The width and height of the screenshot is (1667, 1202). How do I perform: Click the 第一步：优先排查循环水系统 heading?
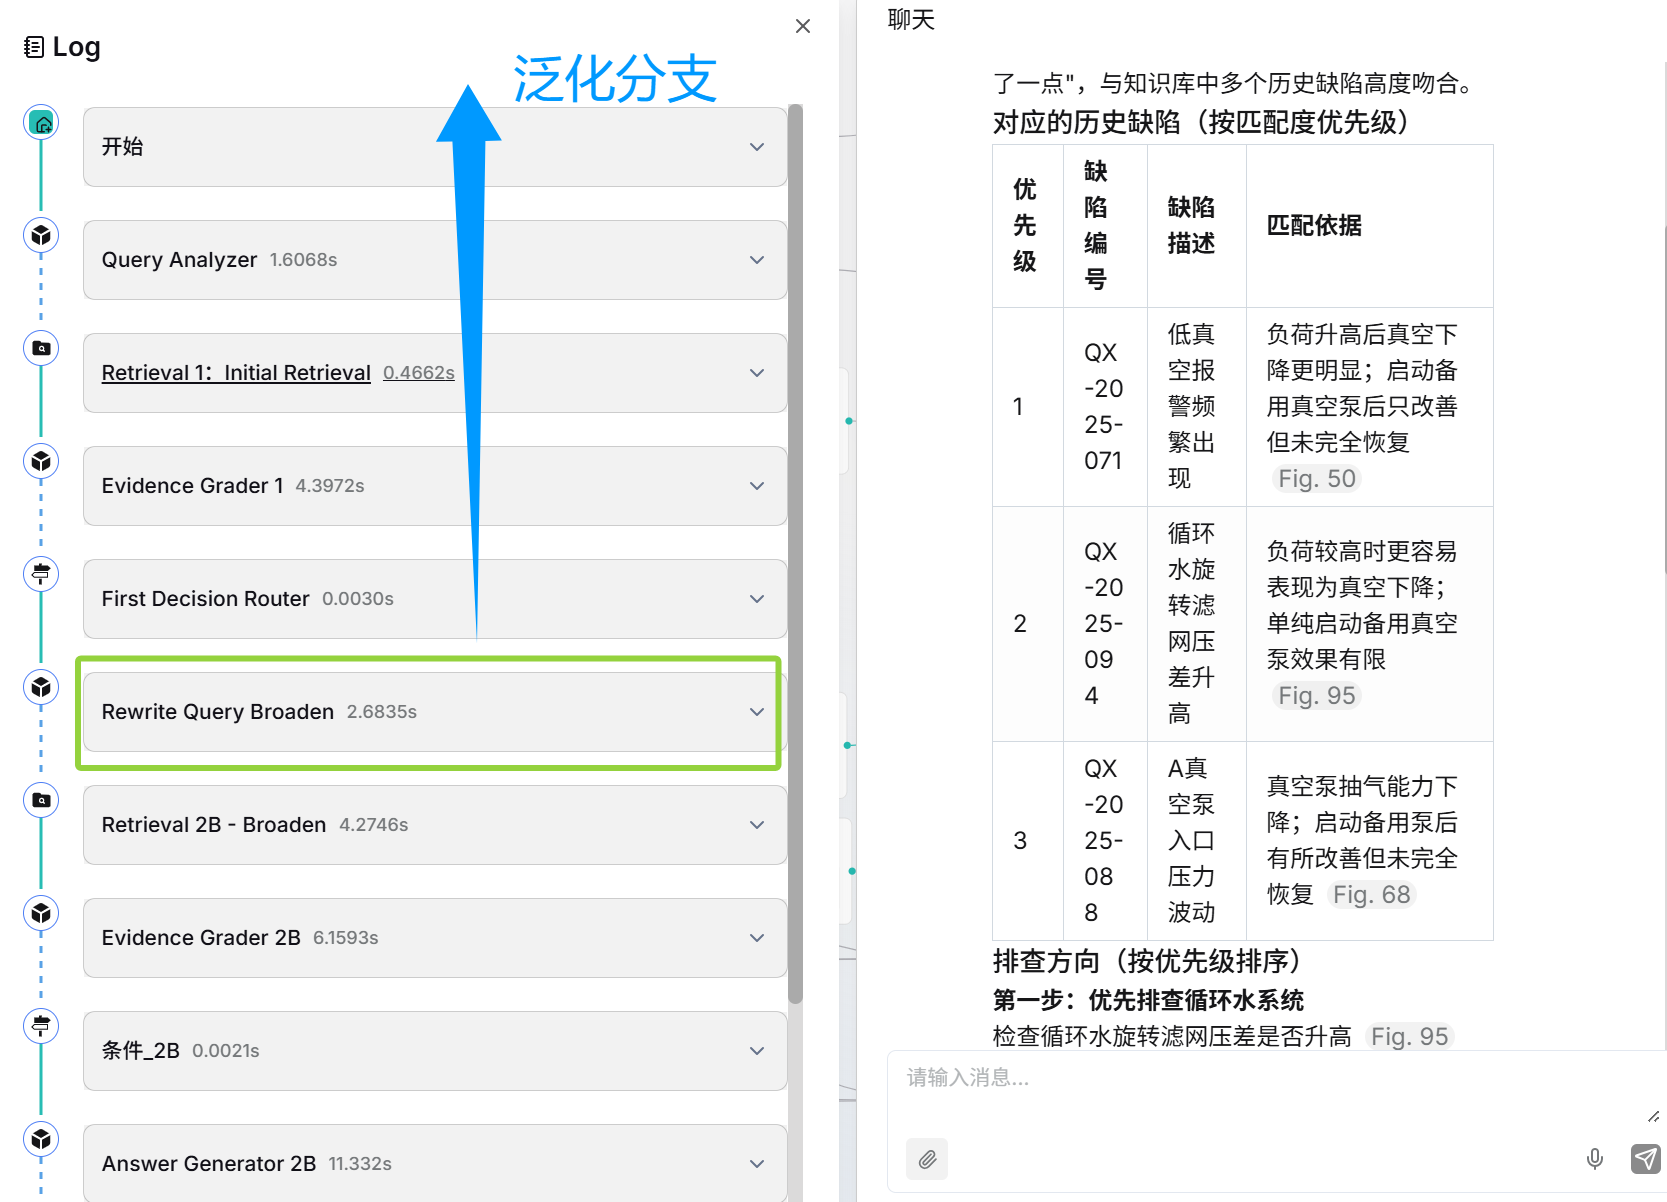click(x=1148, y=1001)
